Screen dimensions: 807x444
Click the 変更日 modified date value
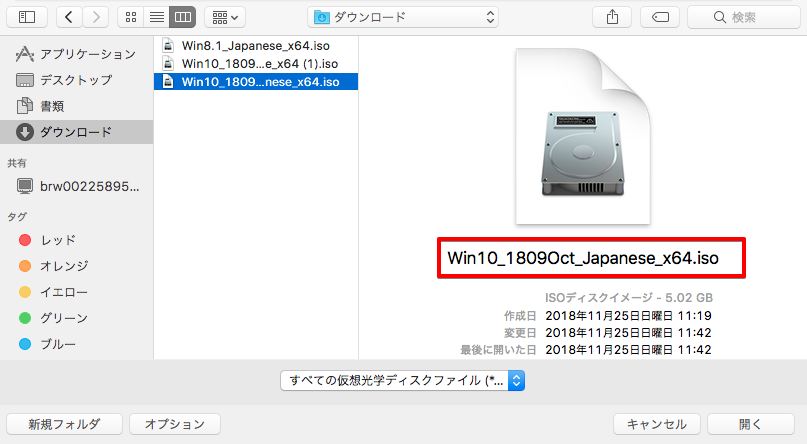coord(628,332)
